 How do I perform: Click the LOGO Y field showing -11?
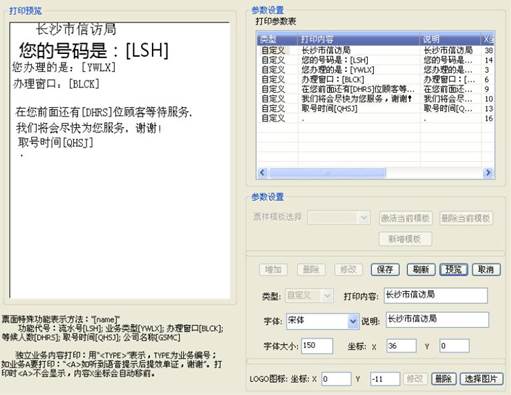[x=385, y=379]
